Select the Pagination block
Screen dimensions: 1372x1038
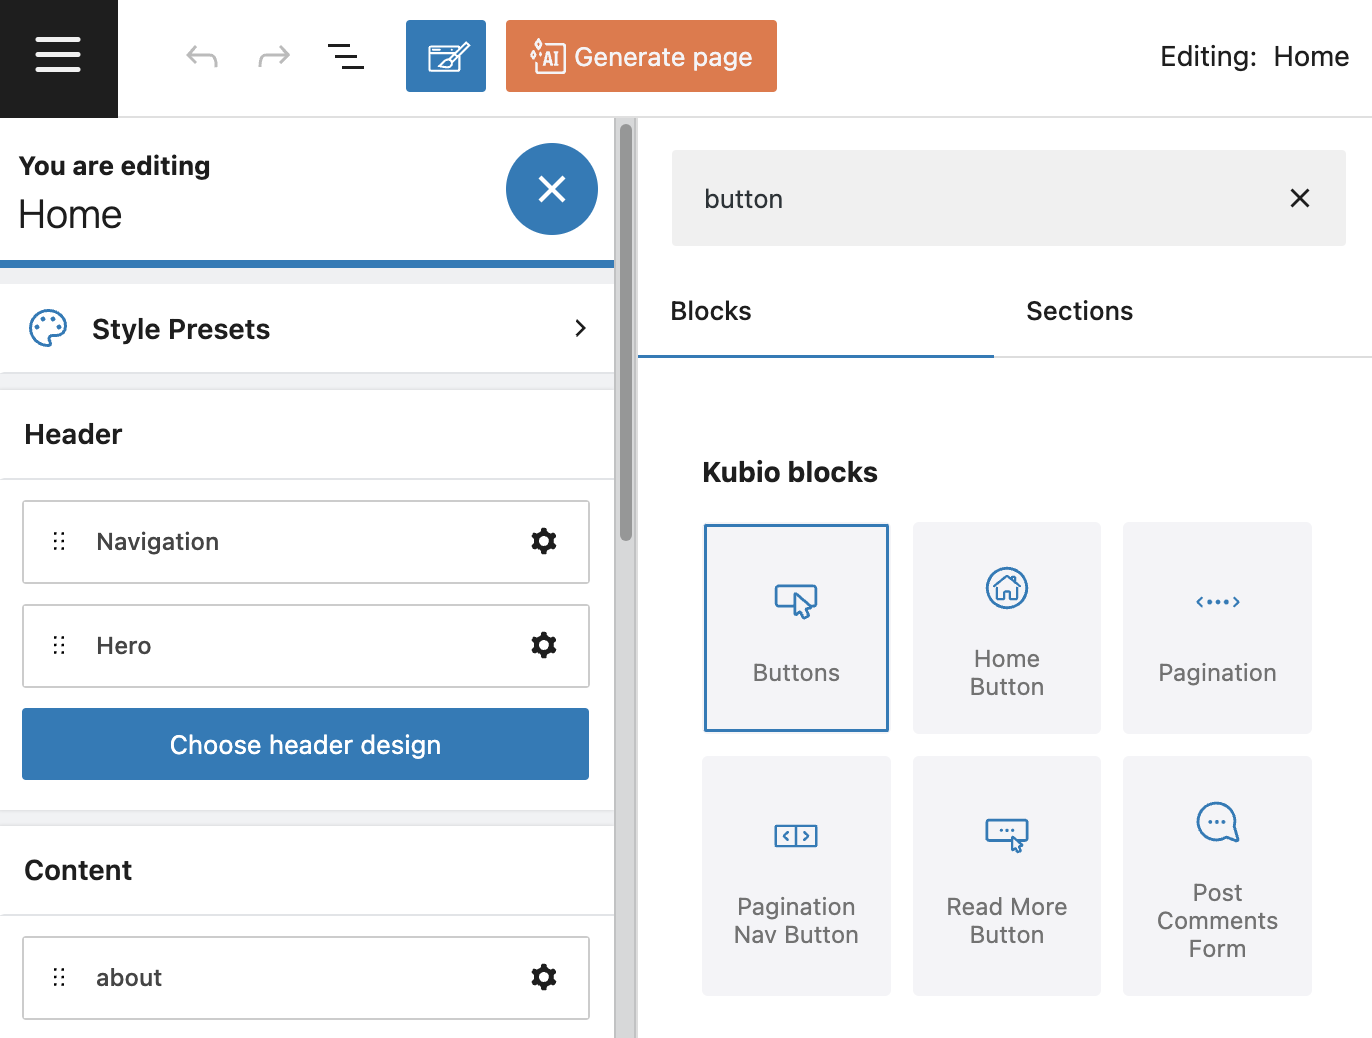1216,627
